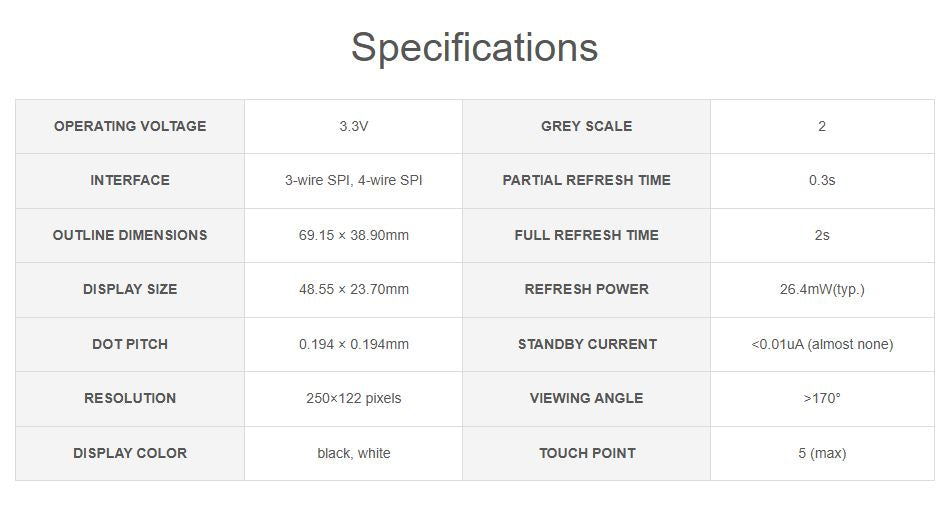Click the 3.3V voltage value
949x522 pixels.
[354, 126]
